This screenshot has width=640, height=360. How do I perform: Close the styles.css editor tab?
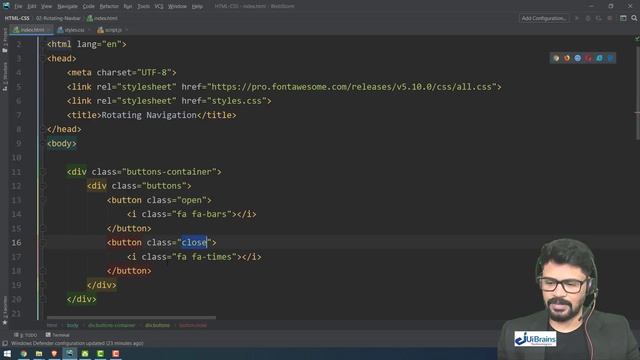coord(89,30)
